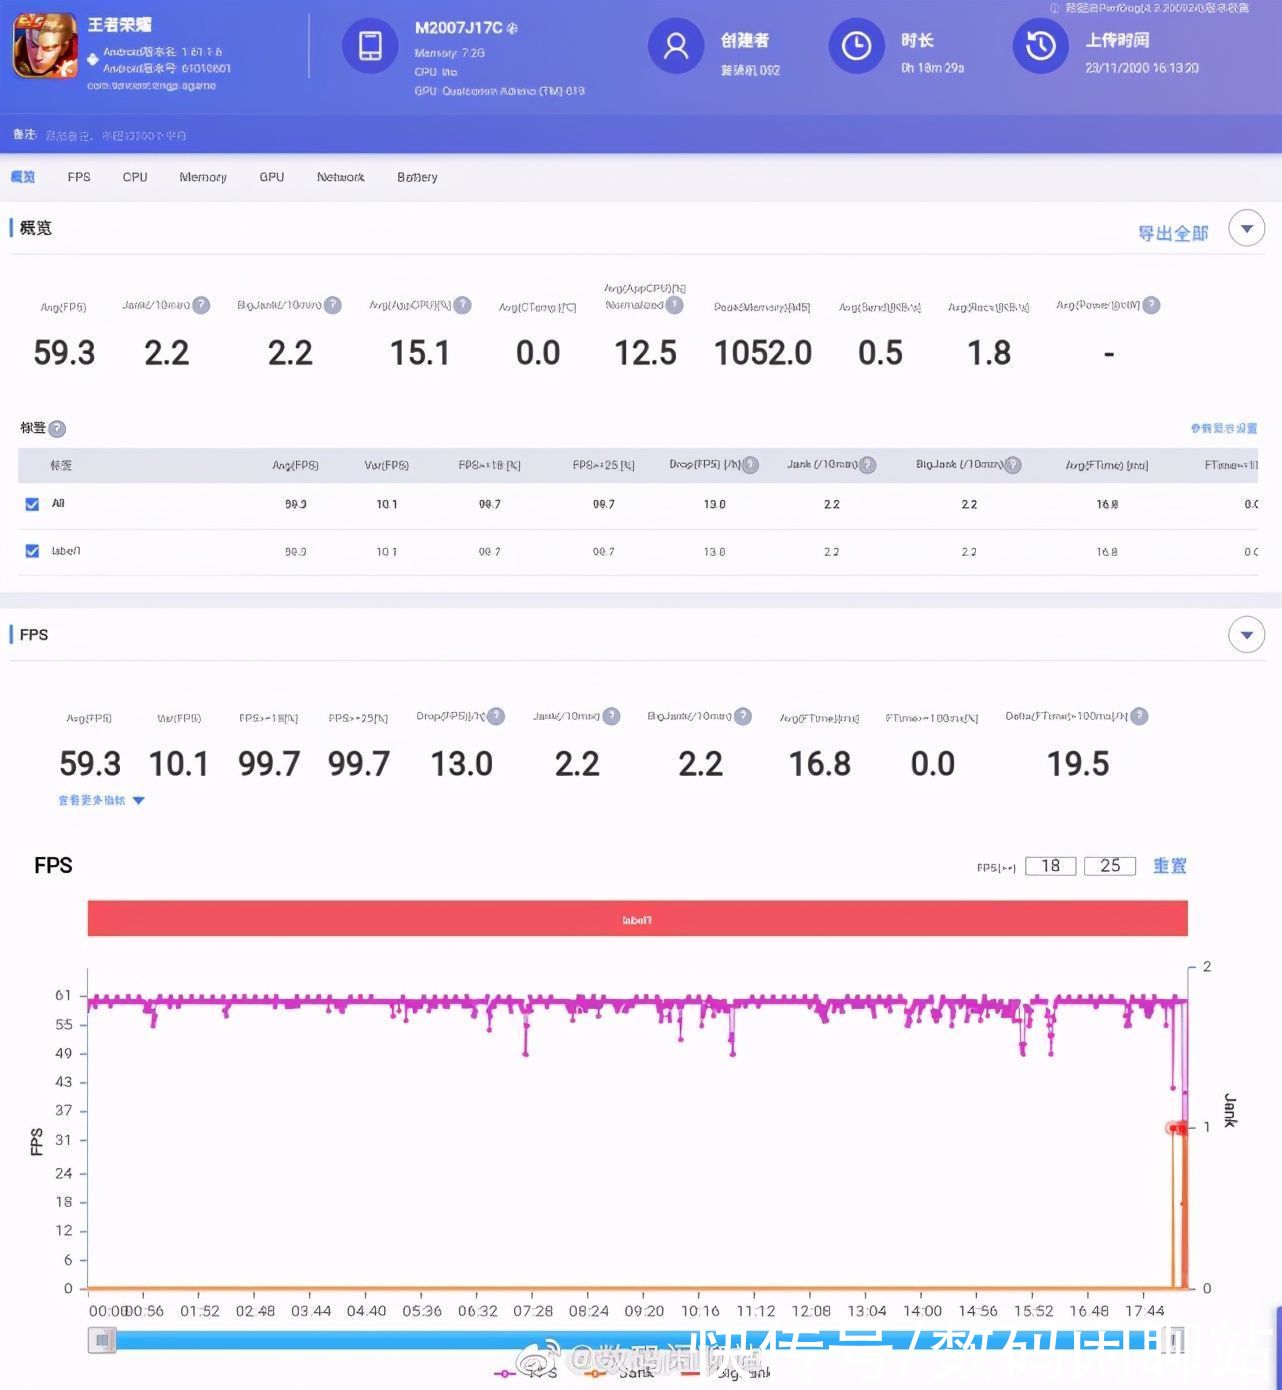Open help for Normalized AppCPU metric
1282x1390 pixels.
pyautogui.click(x=675, y=305)
